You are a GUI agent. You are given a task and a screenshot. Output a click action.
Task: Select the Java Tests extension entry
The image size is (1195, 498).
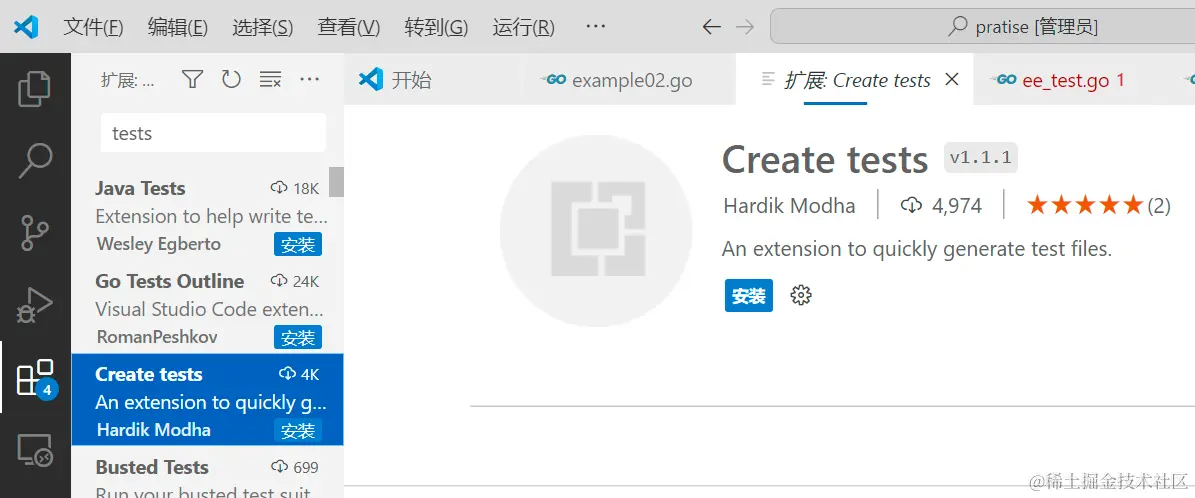(x=207, y=216)
